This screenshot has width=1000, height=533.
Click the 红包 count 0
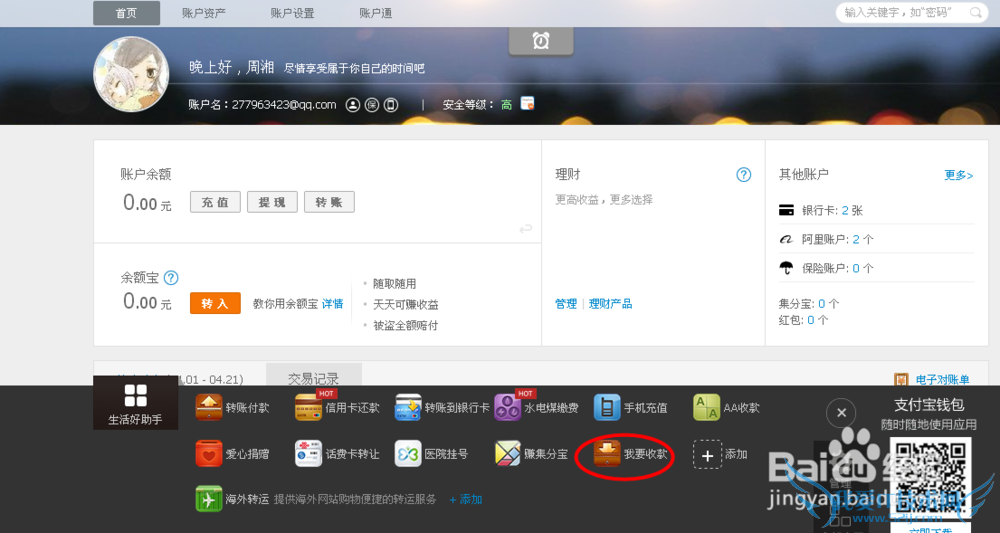click(811, 320)
